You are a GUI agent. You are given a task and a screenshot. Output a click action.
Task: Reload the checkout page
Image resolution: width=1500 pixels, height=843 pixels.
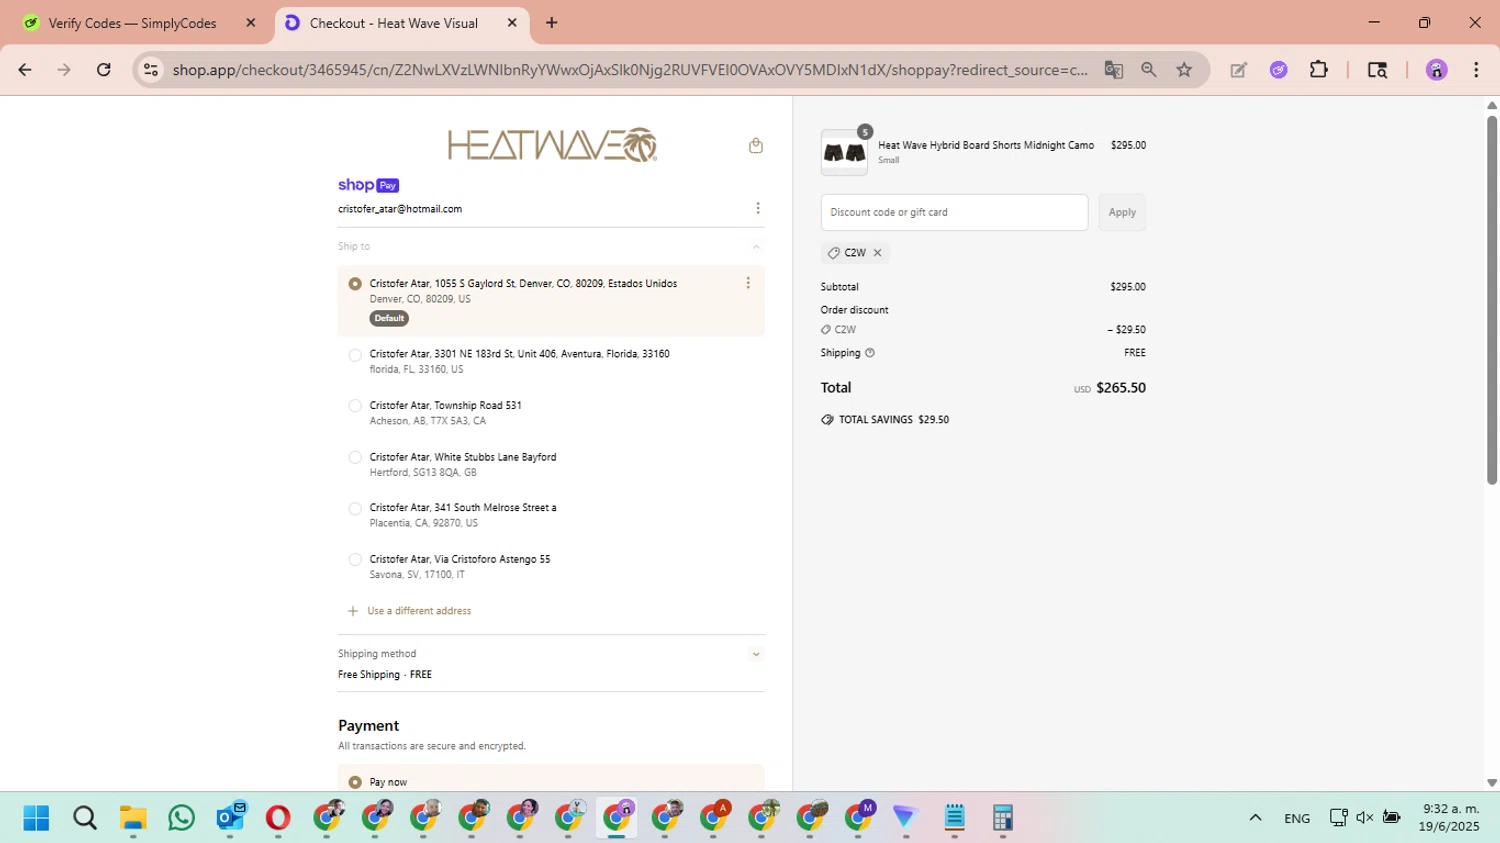point(104,69)
